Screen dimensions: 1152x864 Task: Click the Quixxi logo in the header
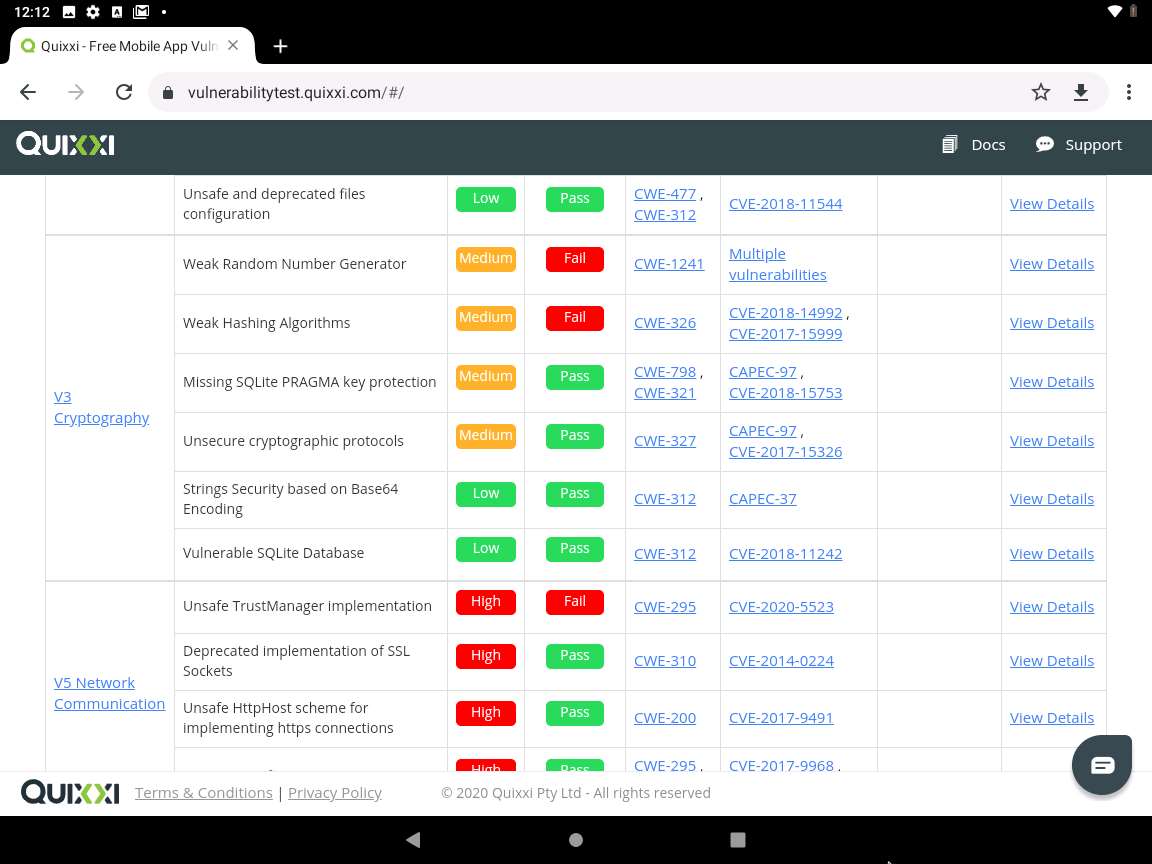click(x=64, y=144)
